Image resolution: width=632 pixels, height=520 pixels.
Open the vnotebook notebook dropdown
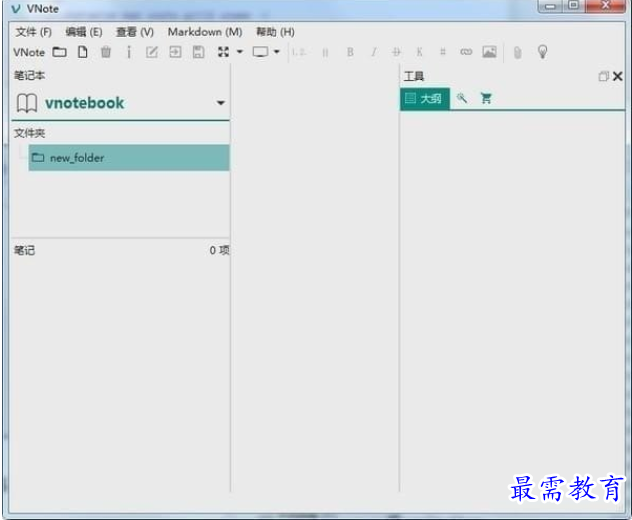point(220,103)
